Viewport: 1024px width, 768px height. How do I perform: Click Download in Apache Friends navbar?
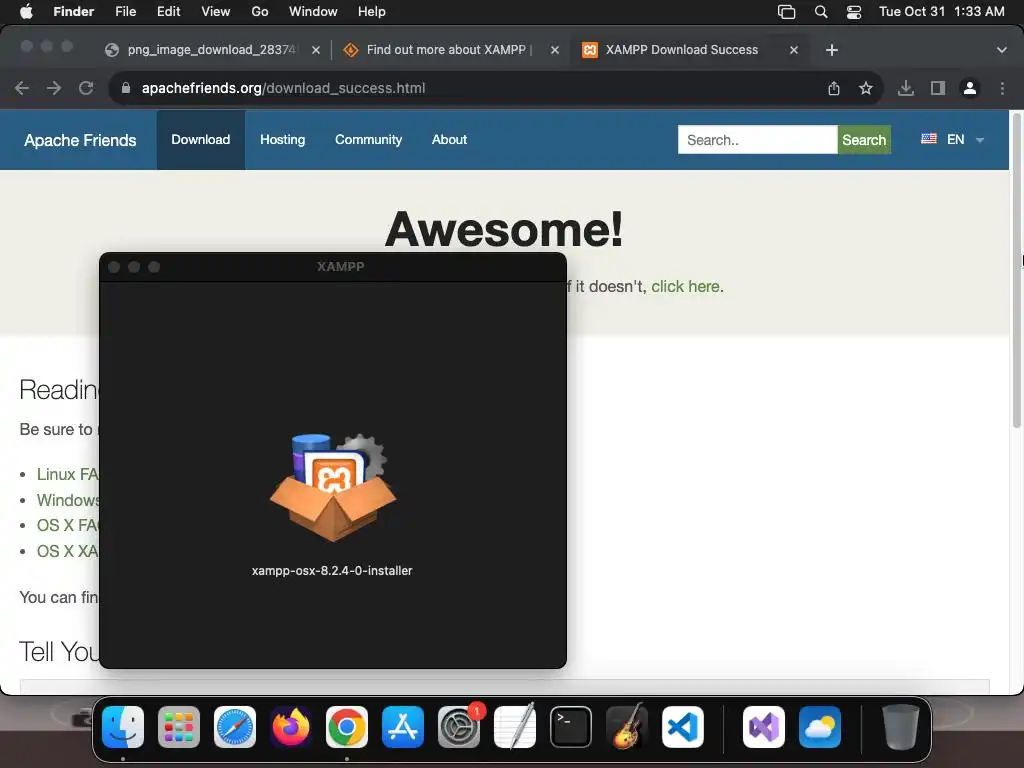[200, 140]
